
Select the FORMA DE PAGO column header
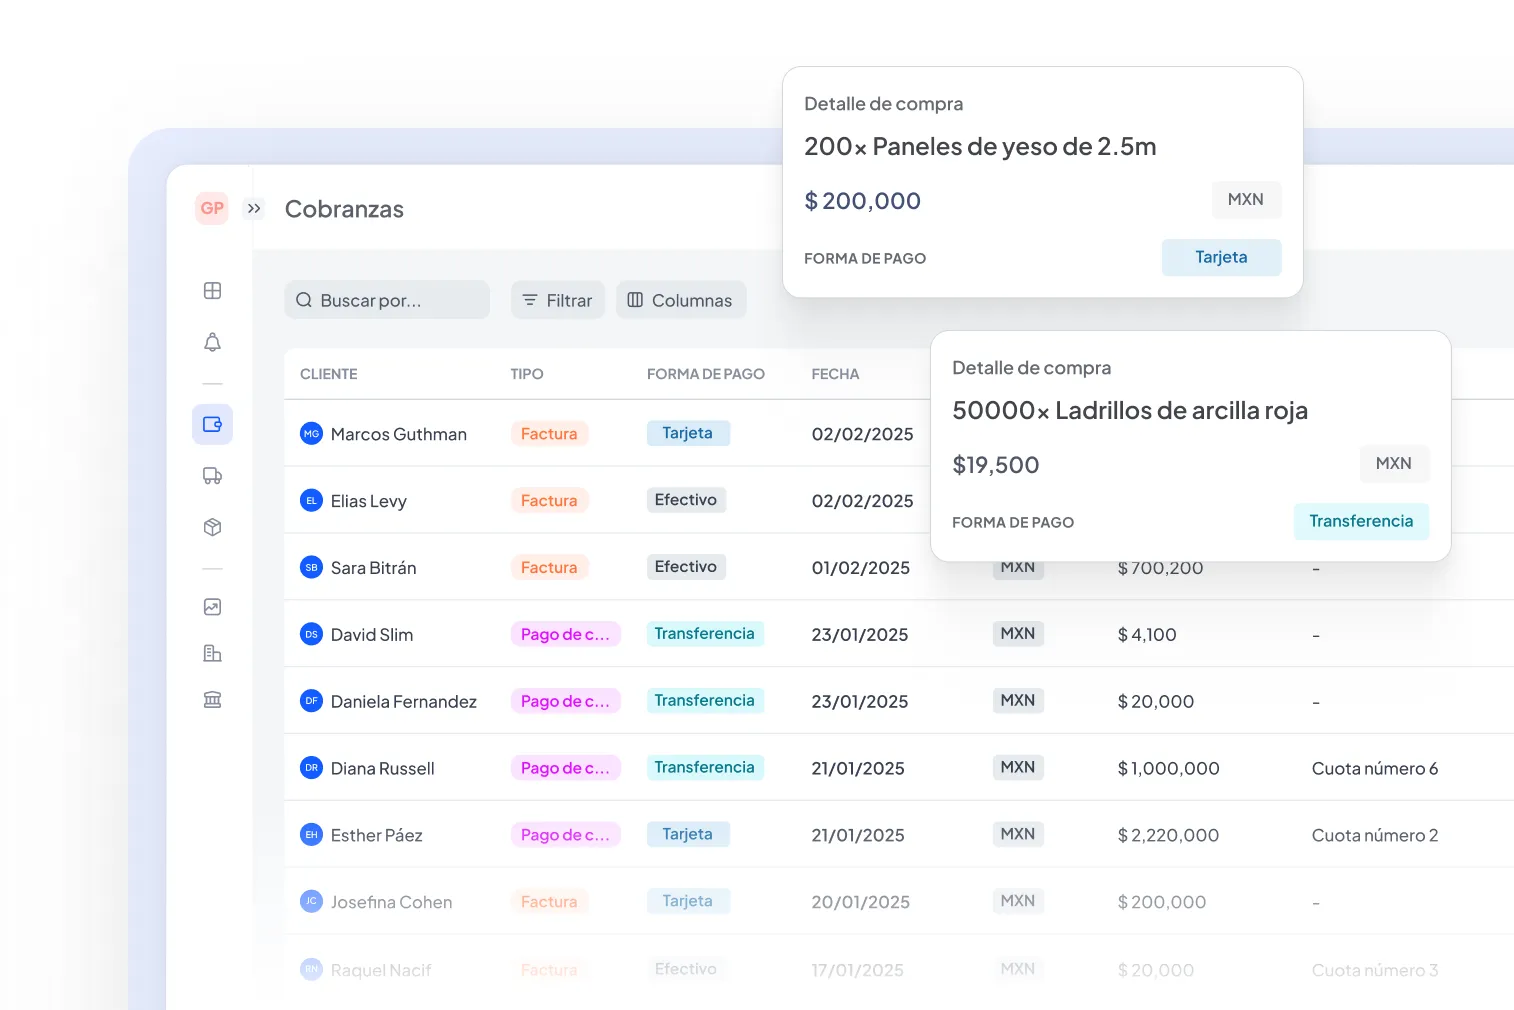[705, 373]
